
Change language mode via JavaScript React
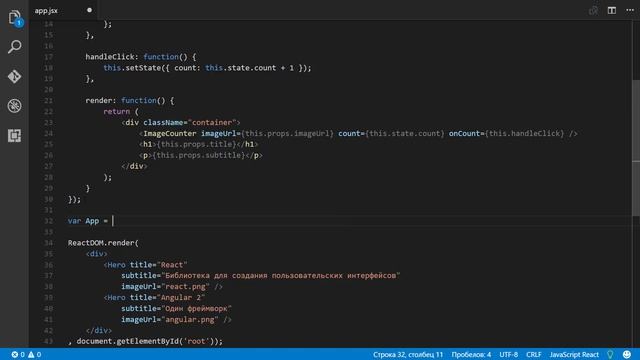pos(574,354)
